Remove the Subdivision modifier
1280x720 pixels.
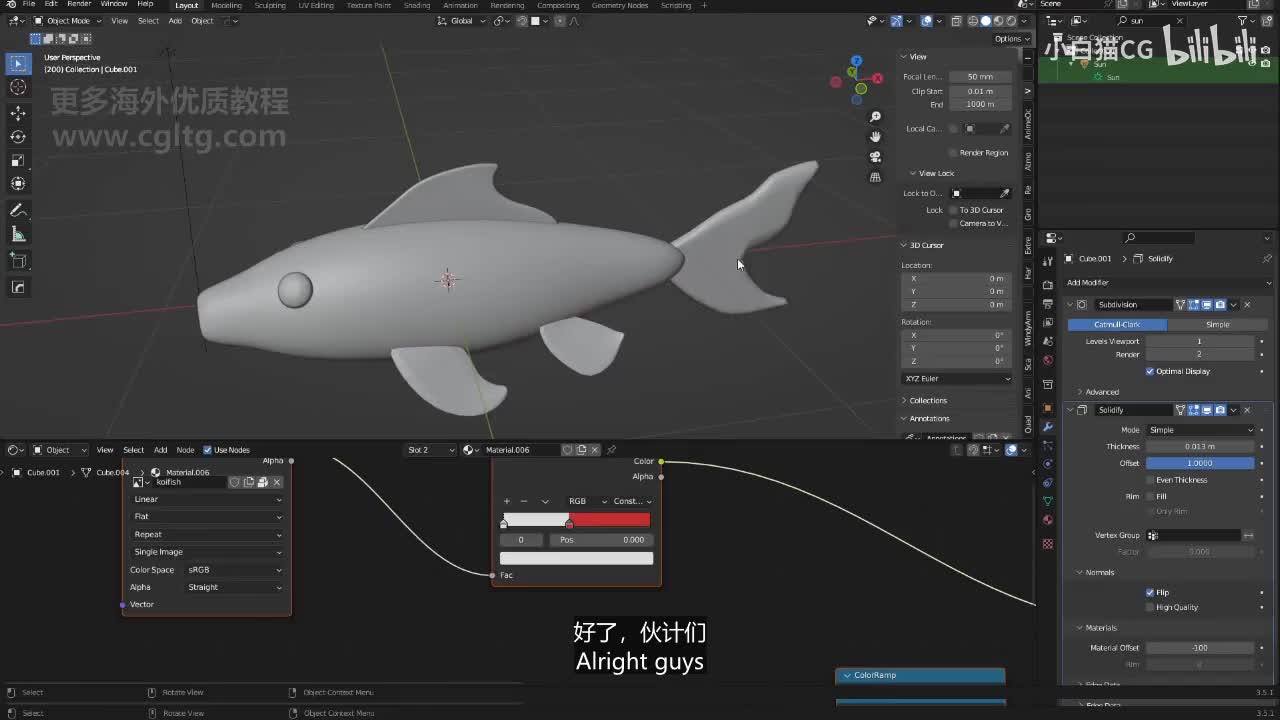(1247, 304)
